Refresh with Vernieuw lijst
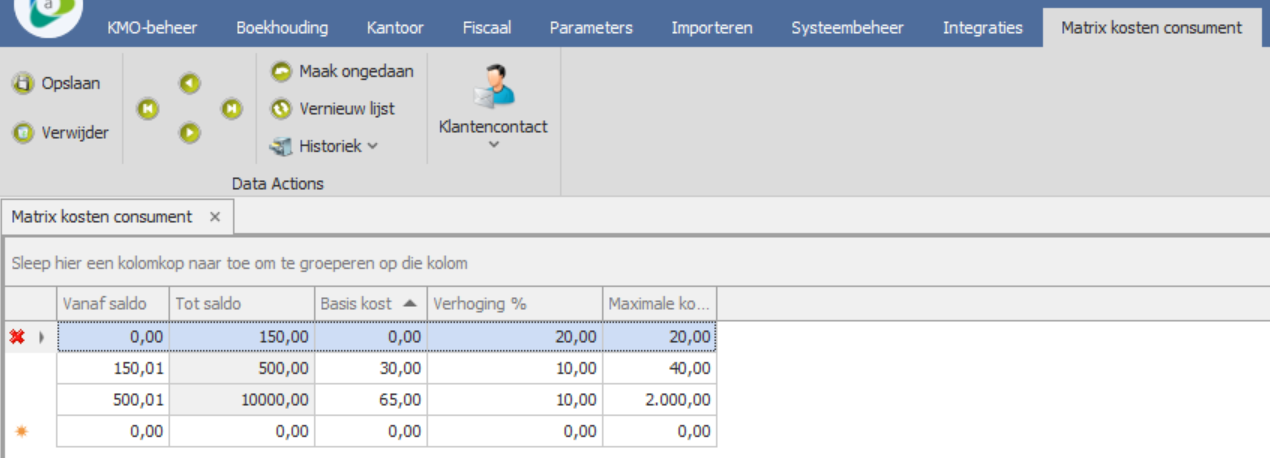 (281, 108)
